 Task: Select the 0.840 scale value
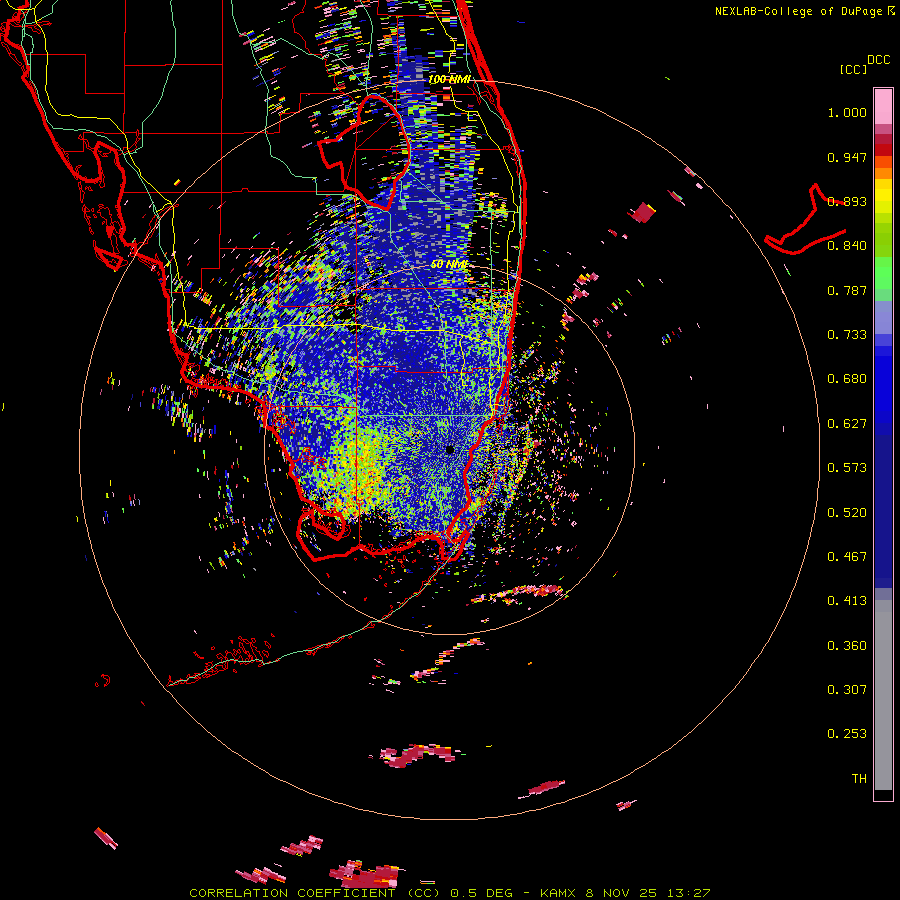(x=847, y=246)
